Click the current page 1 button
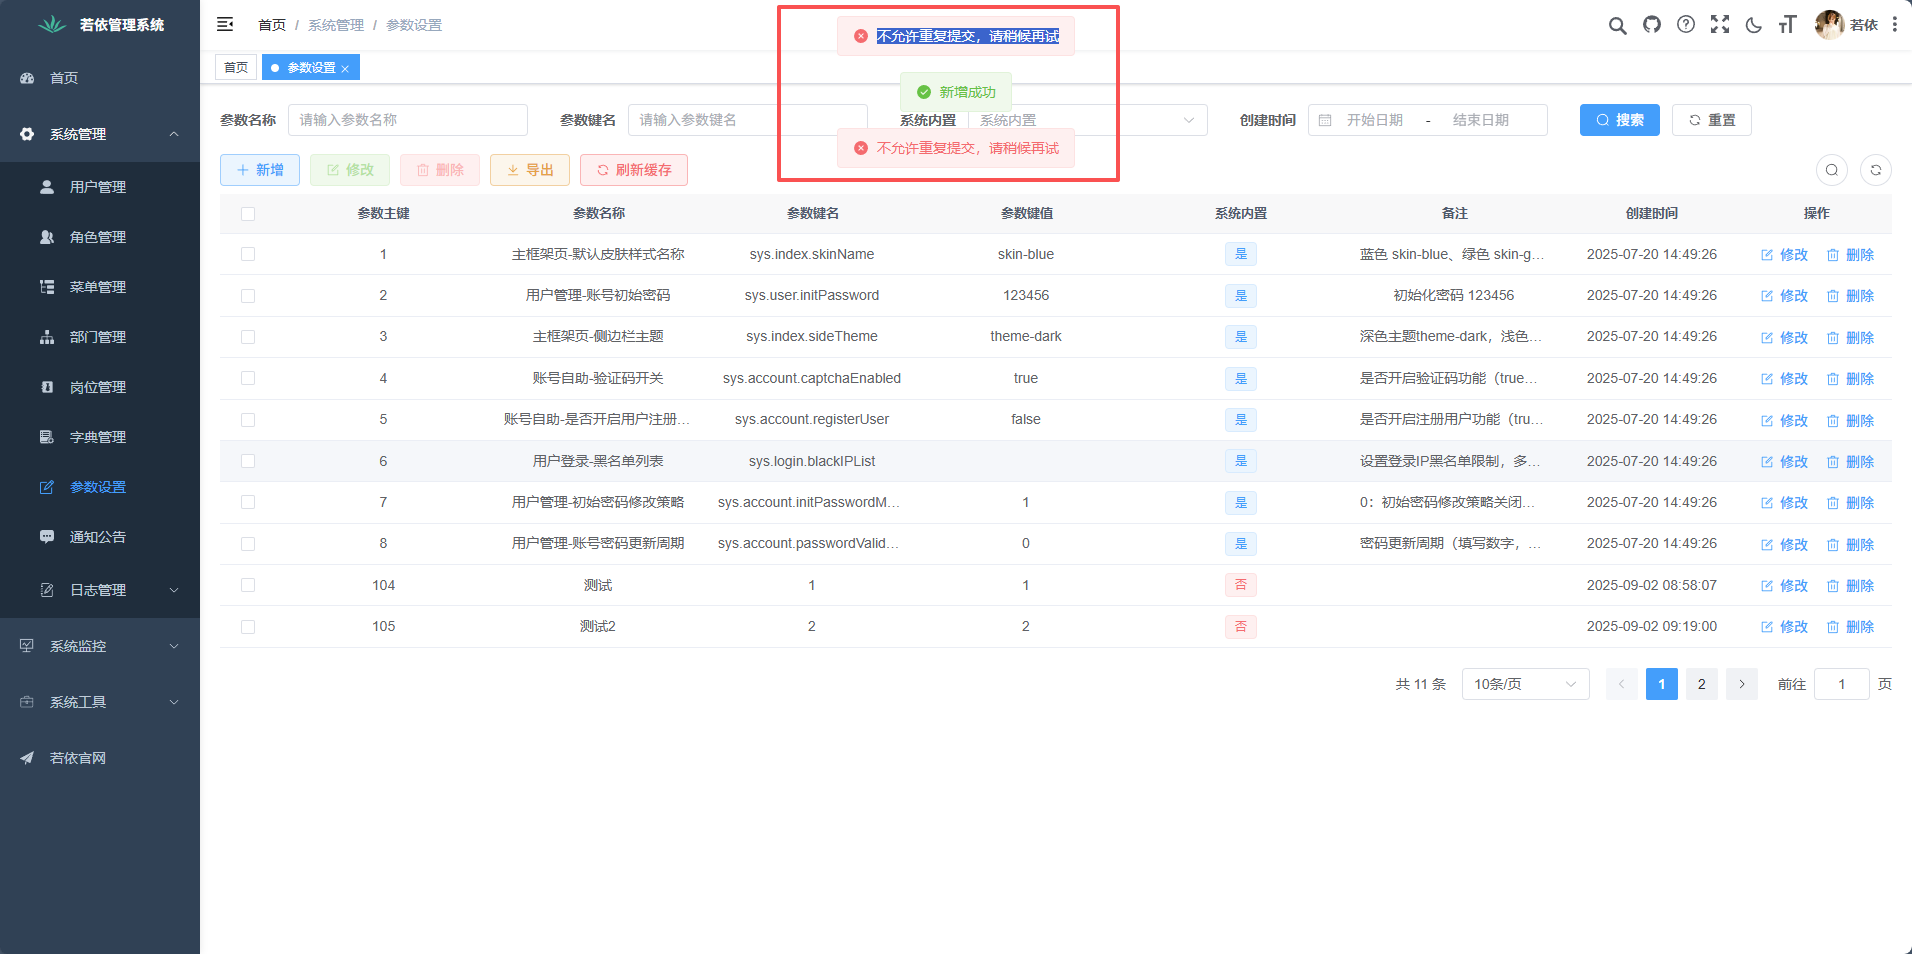This screenshot has height=954, width=1912. tap(1662, 684)
